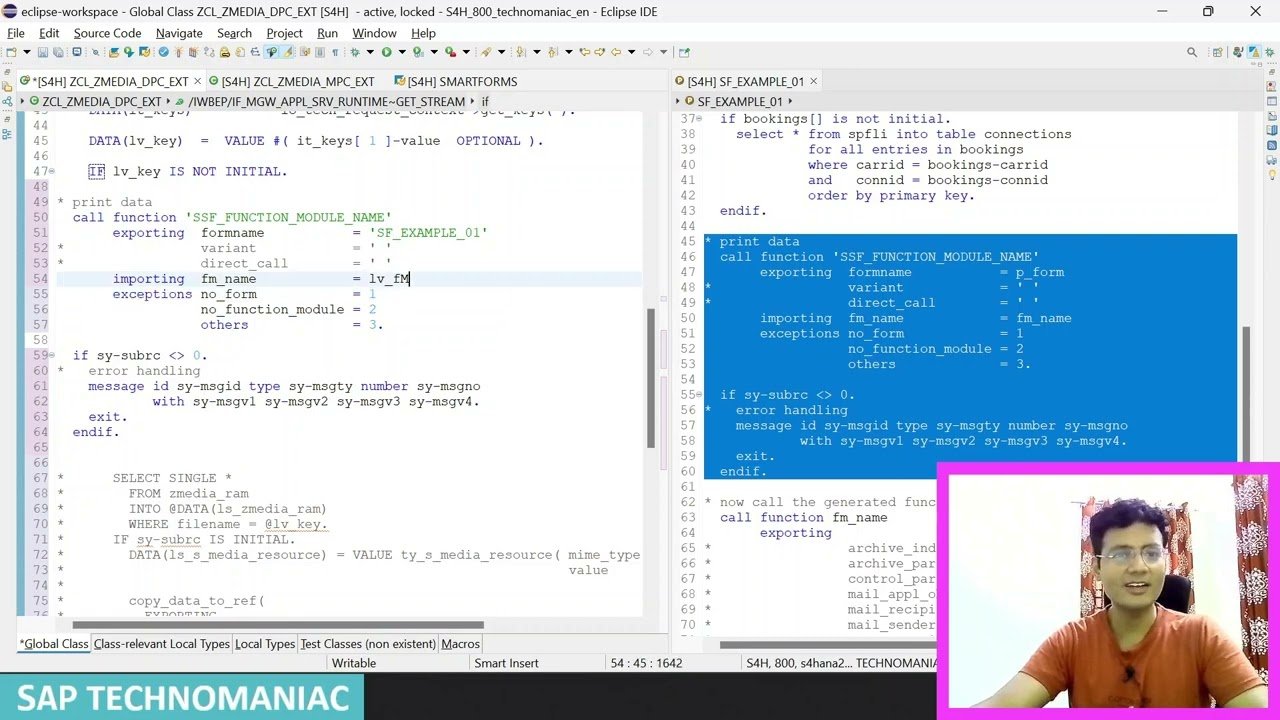The width and height of the screenshot is (1280, 720).
Task: Close the ZCL_ZMEDIA_DPC_EXT tab
Action: (x=197, y=82)
